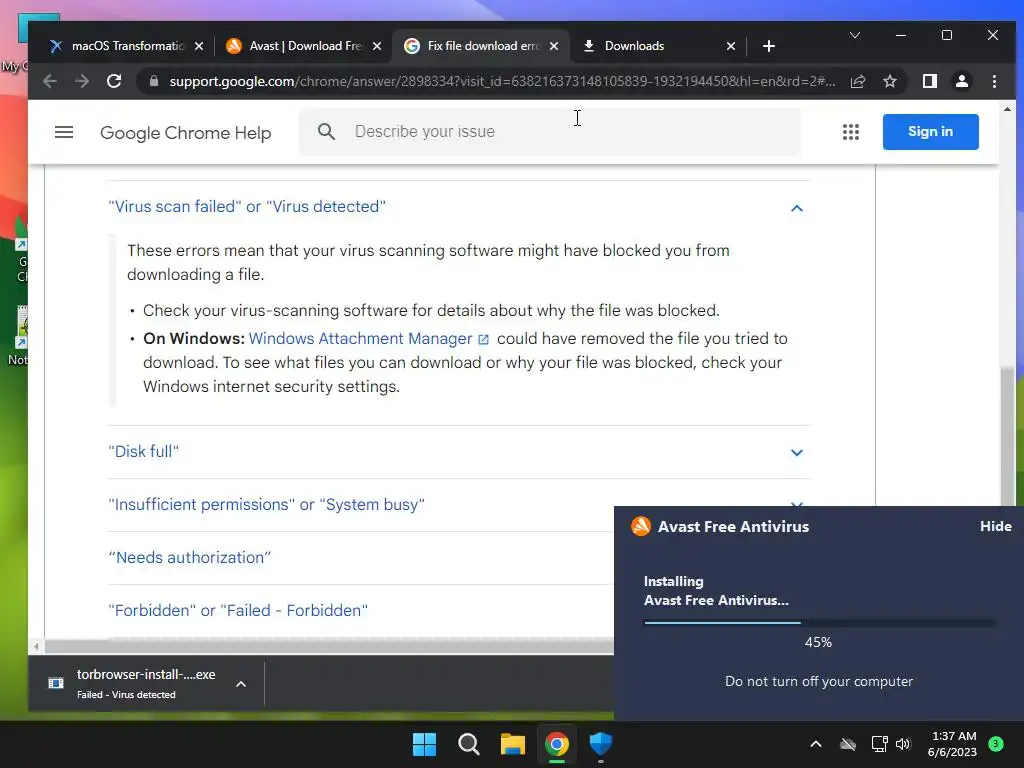Click the cloud sync tray icon
1024x768 pixels.
point(848,744)
